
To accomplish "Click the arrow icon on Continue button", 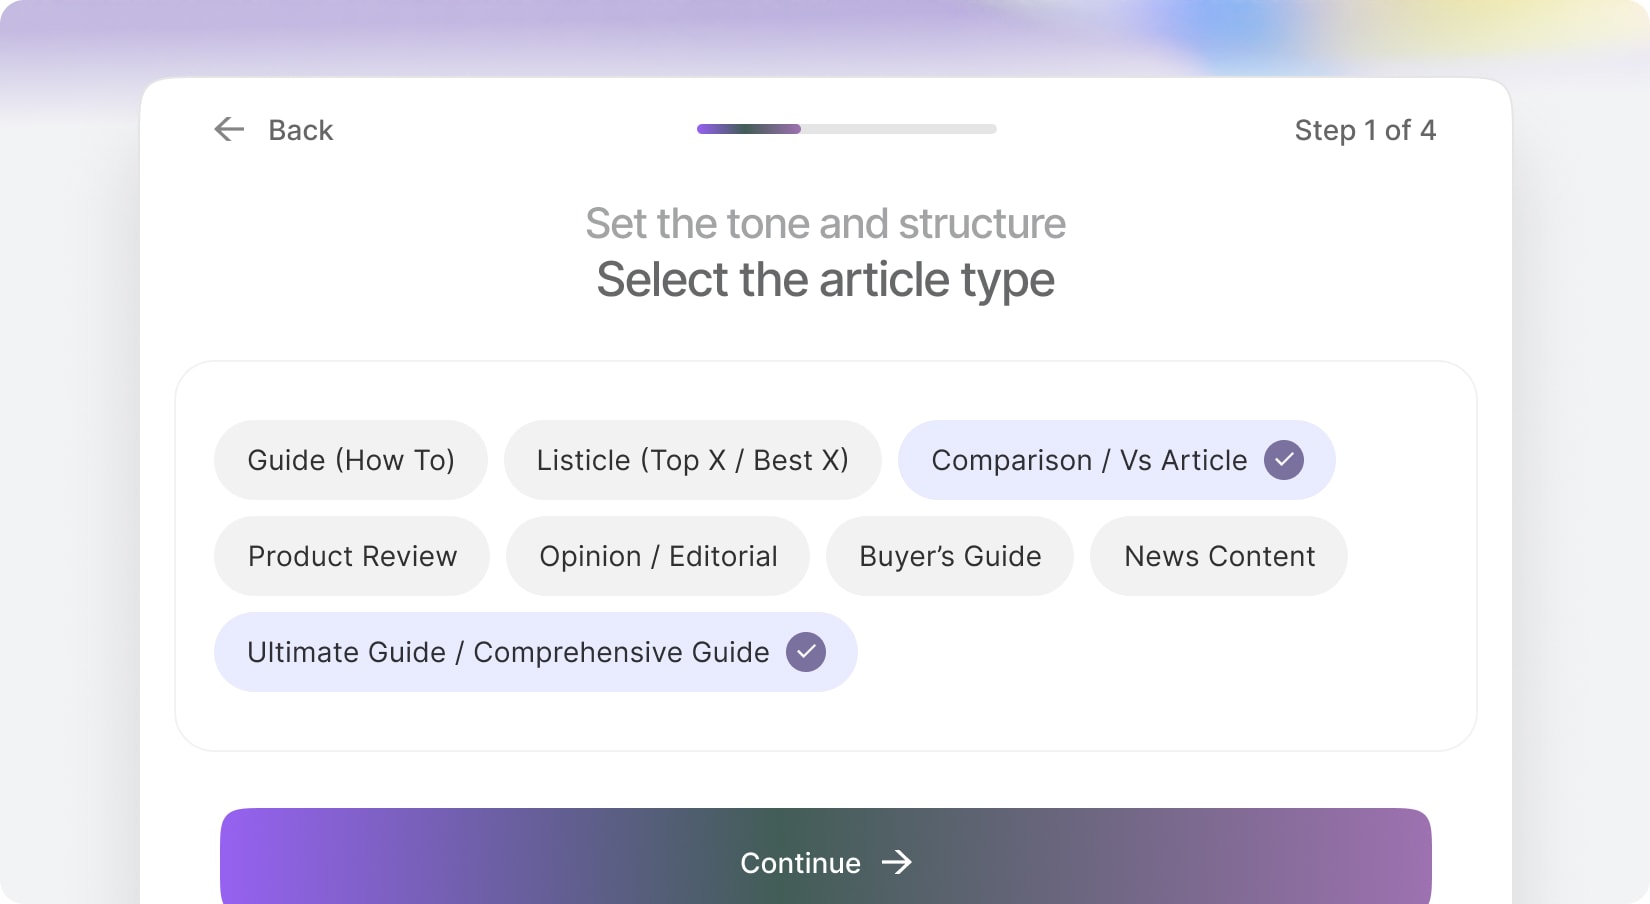I will point(897,862).
